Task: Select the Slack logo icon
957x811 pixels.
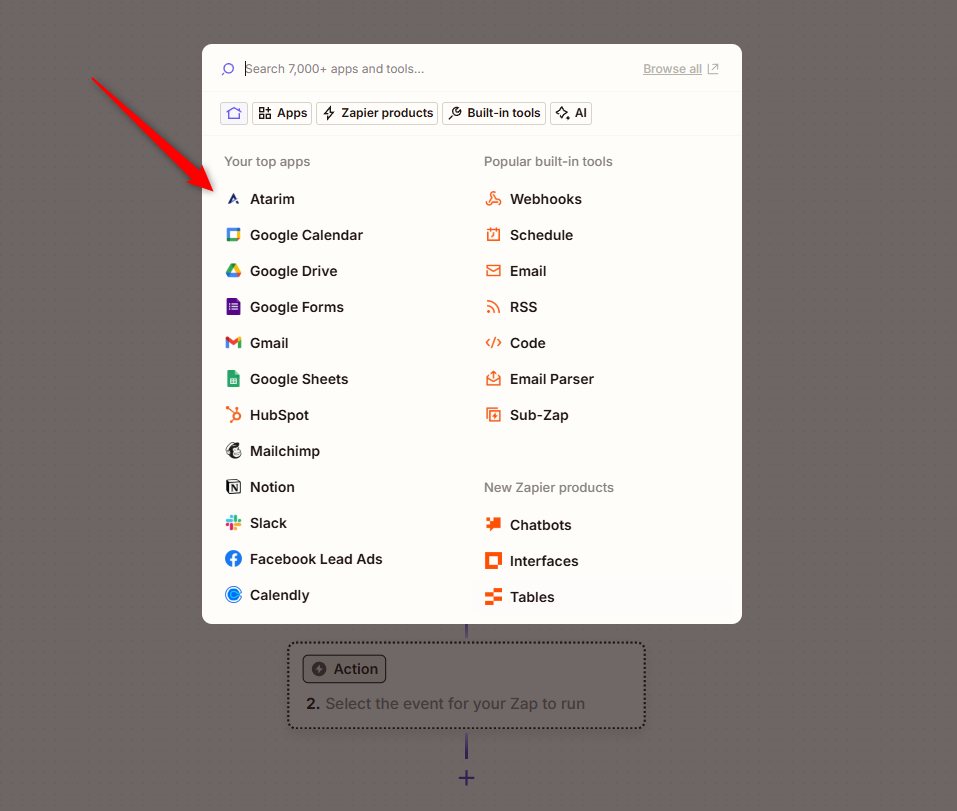Action: (233, 523)
